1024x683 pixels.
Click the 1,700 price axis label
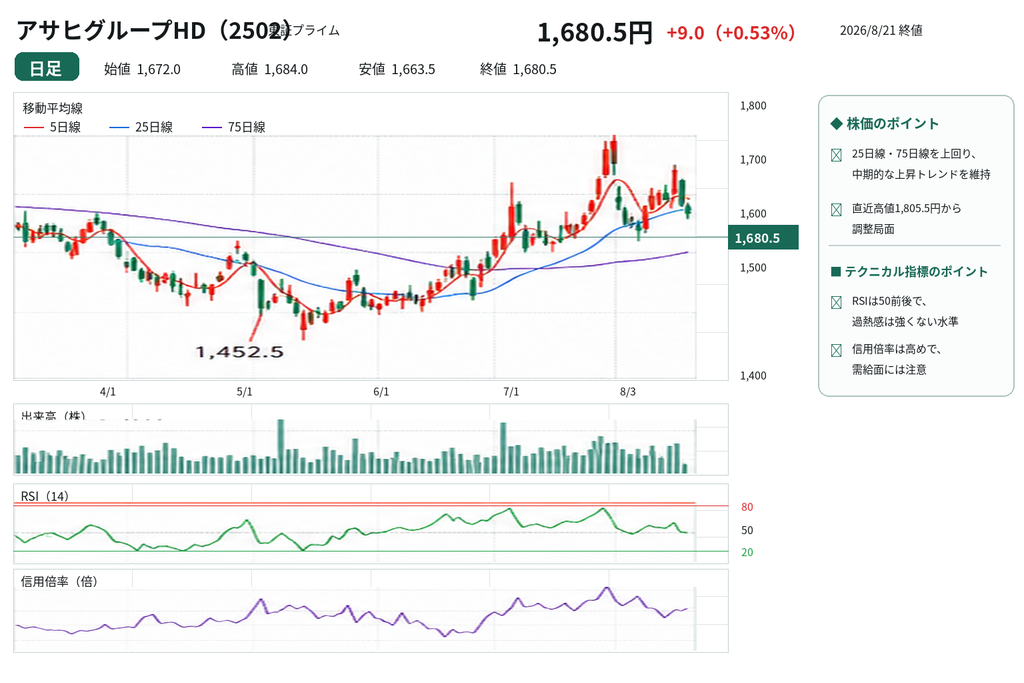point(753,159)
